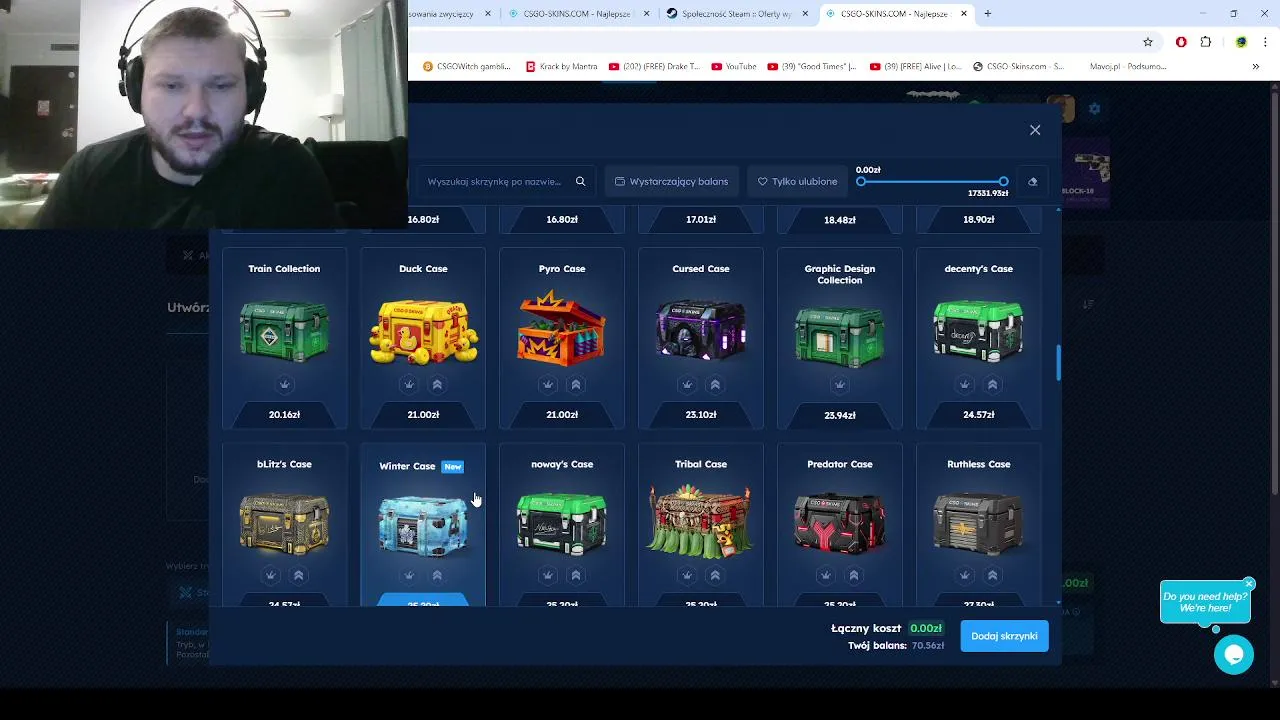Click the crown icon on Duck Case card

(409, 384)
